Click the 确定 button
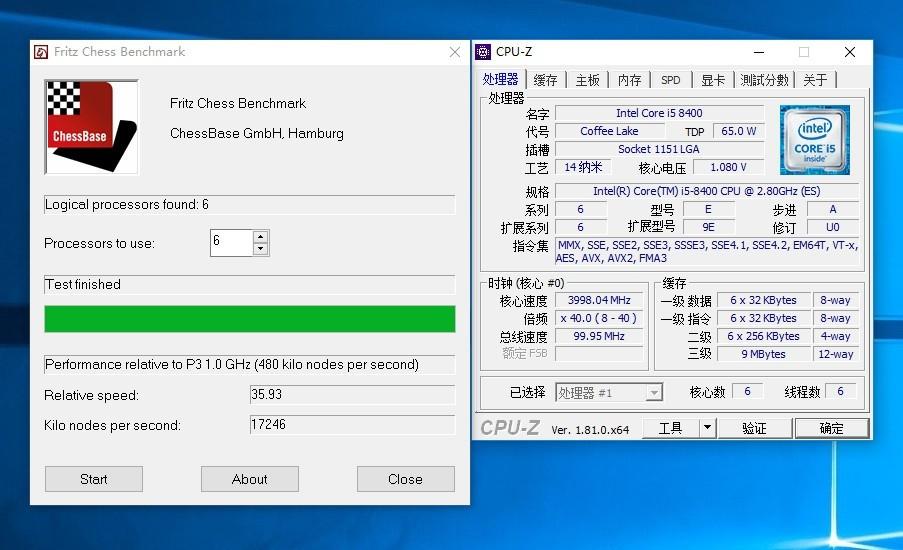The height and width of the screenshot is (550, 903). [832, 428]
